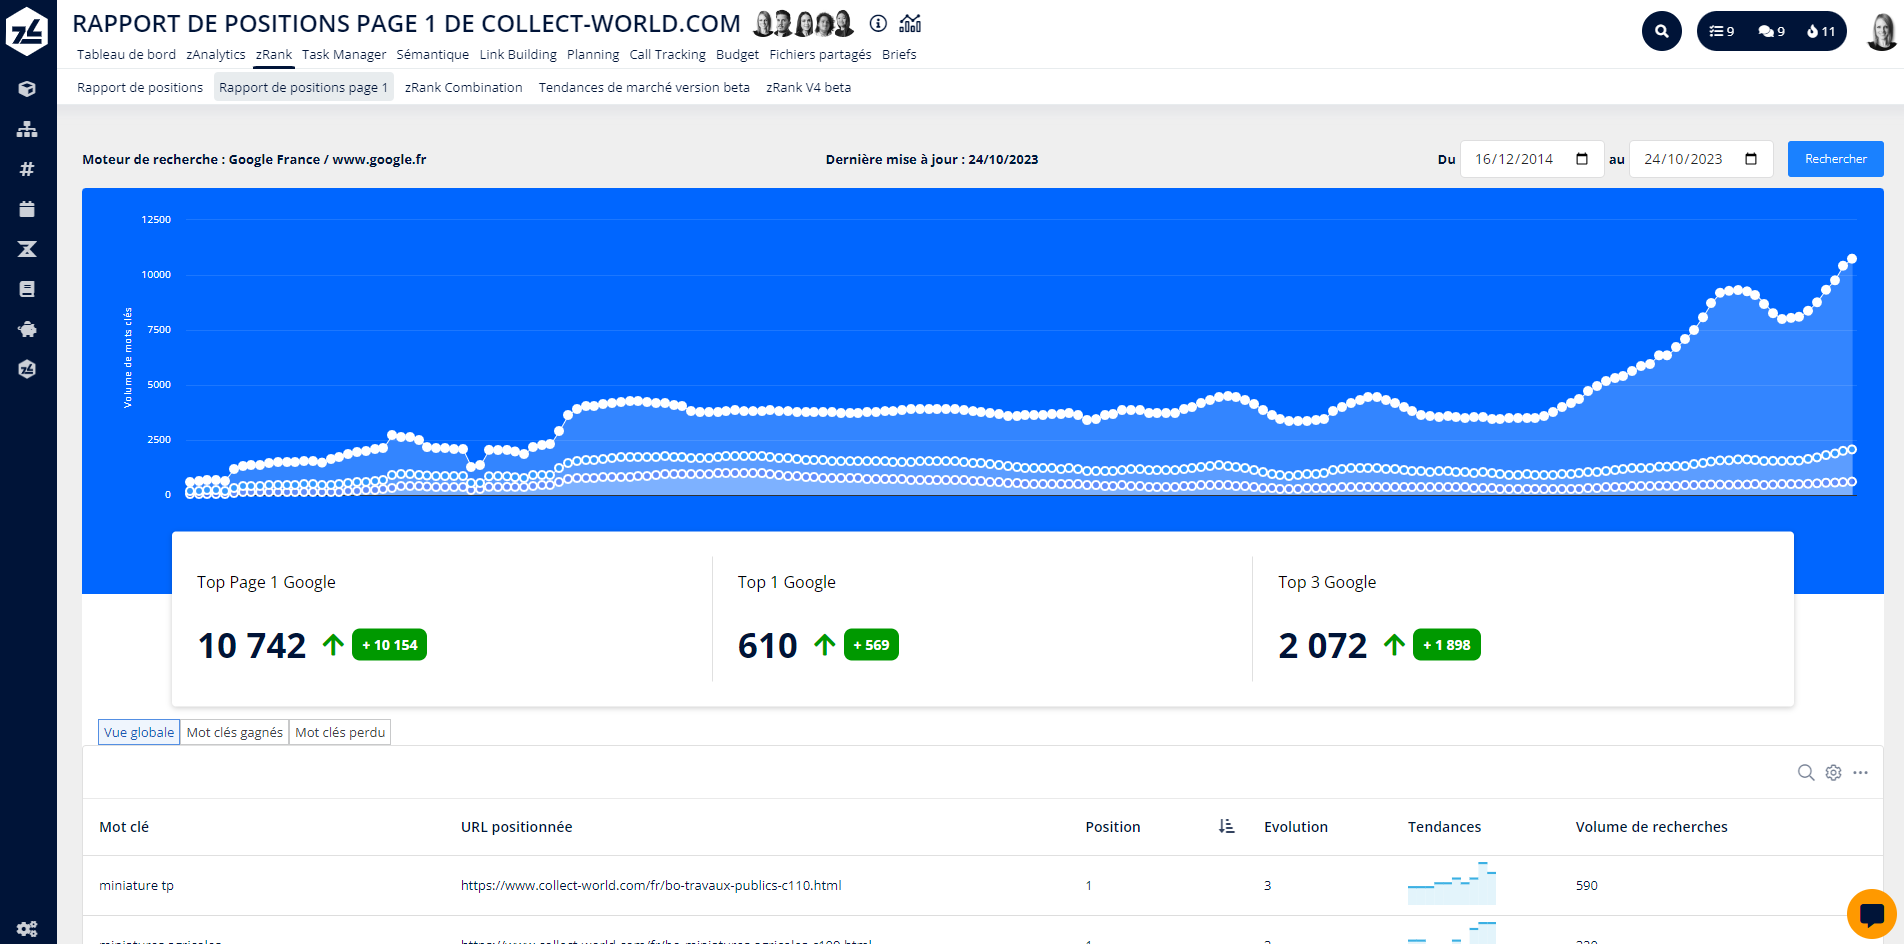The image size is (1904, 944).
Task: Click the team member avatars group
Action: coord(804,23)
